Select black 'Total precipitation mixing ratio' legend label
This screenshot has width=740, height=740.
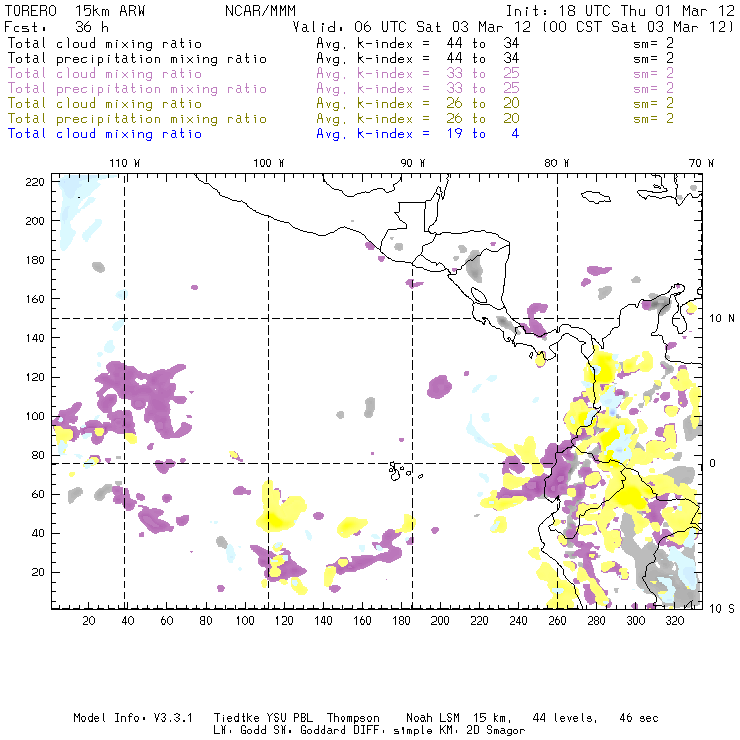(x=137, y=59)
